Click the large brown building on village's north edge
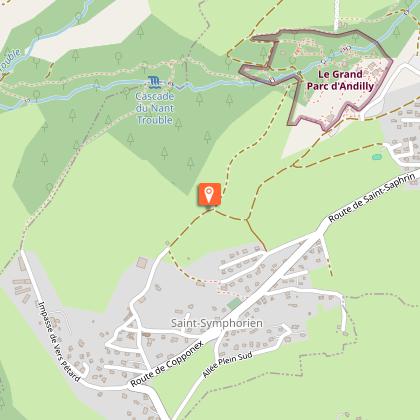This screenshot has height=420, width=420. point(141,263)
